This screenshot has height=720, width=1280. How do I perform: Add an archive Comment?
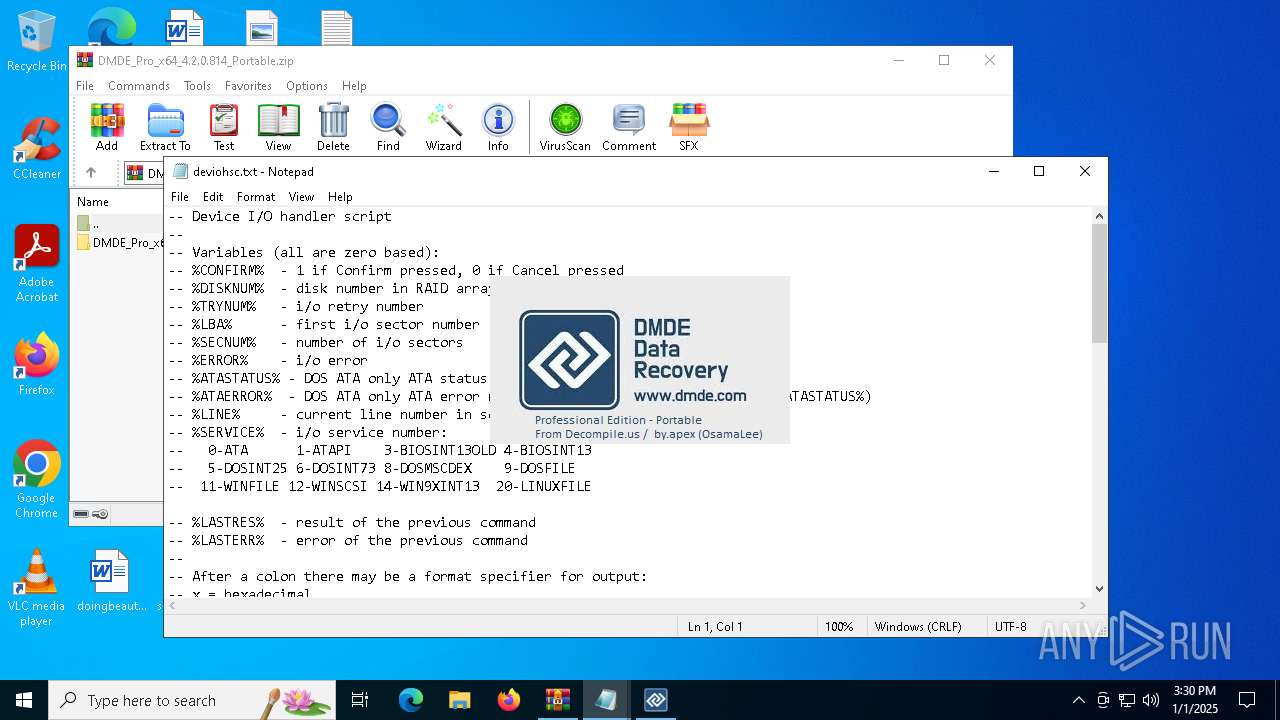click(629, 127)
